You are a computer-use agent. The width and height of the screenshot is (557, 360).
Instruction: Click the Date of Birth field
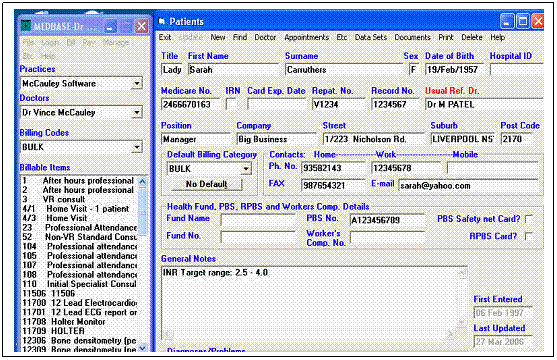click(454, 70)
